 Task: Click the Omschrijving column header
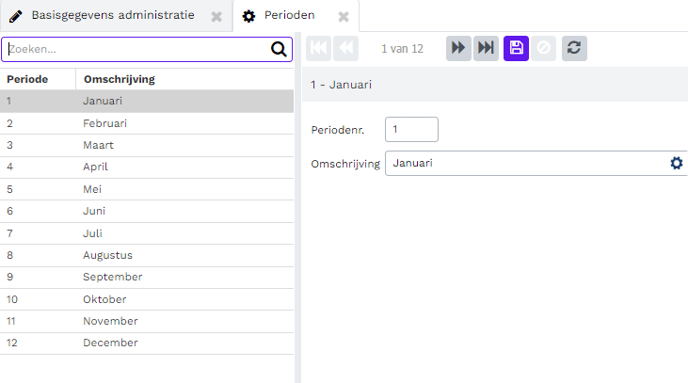tap(119, 79)
